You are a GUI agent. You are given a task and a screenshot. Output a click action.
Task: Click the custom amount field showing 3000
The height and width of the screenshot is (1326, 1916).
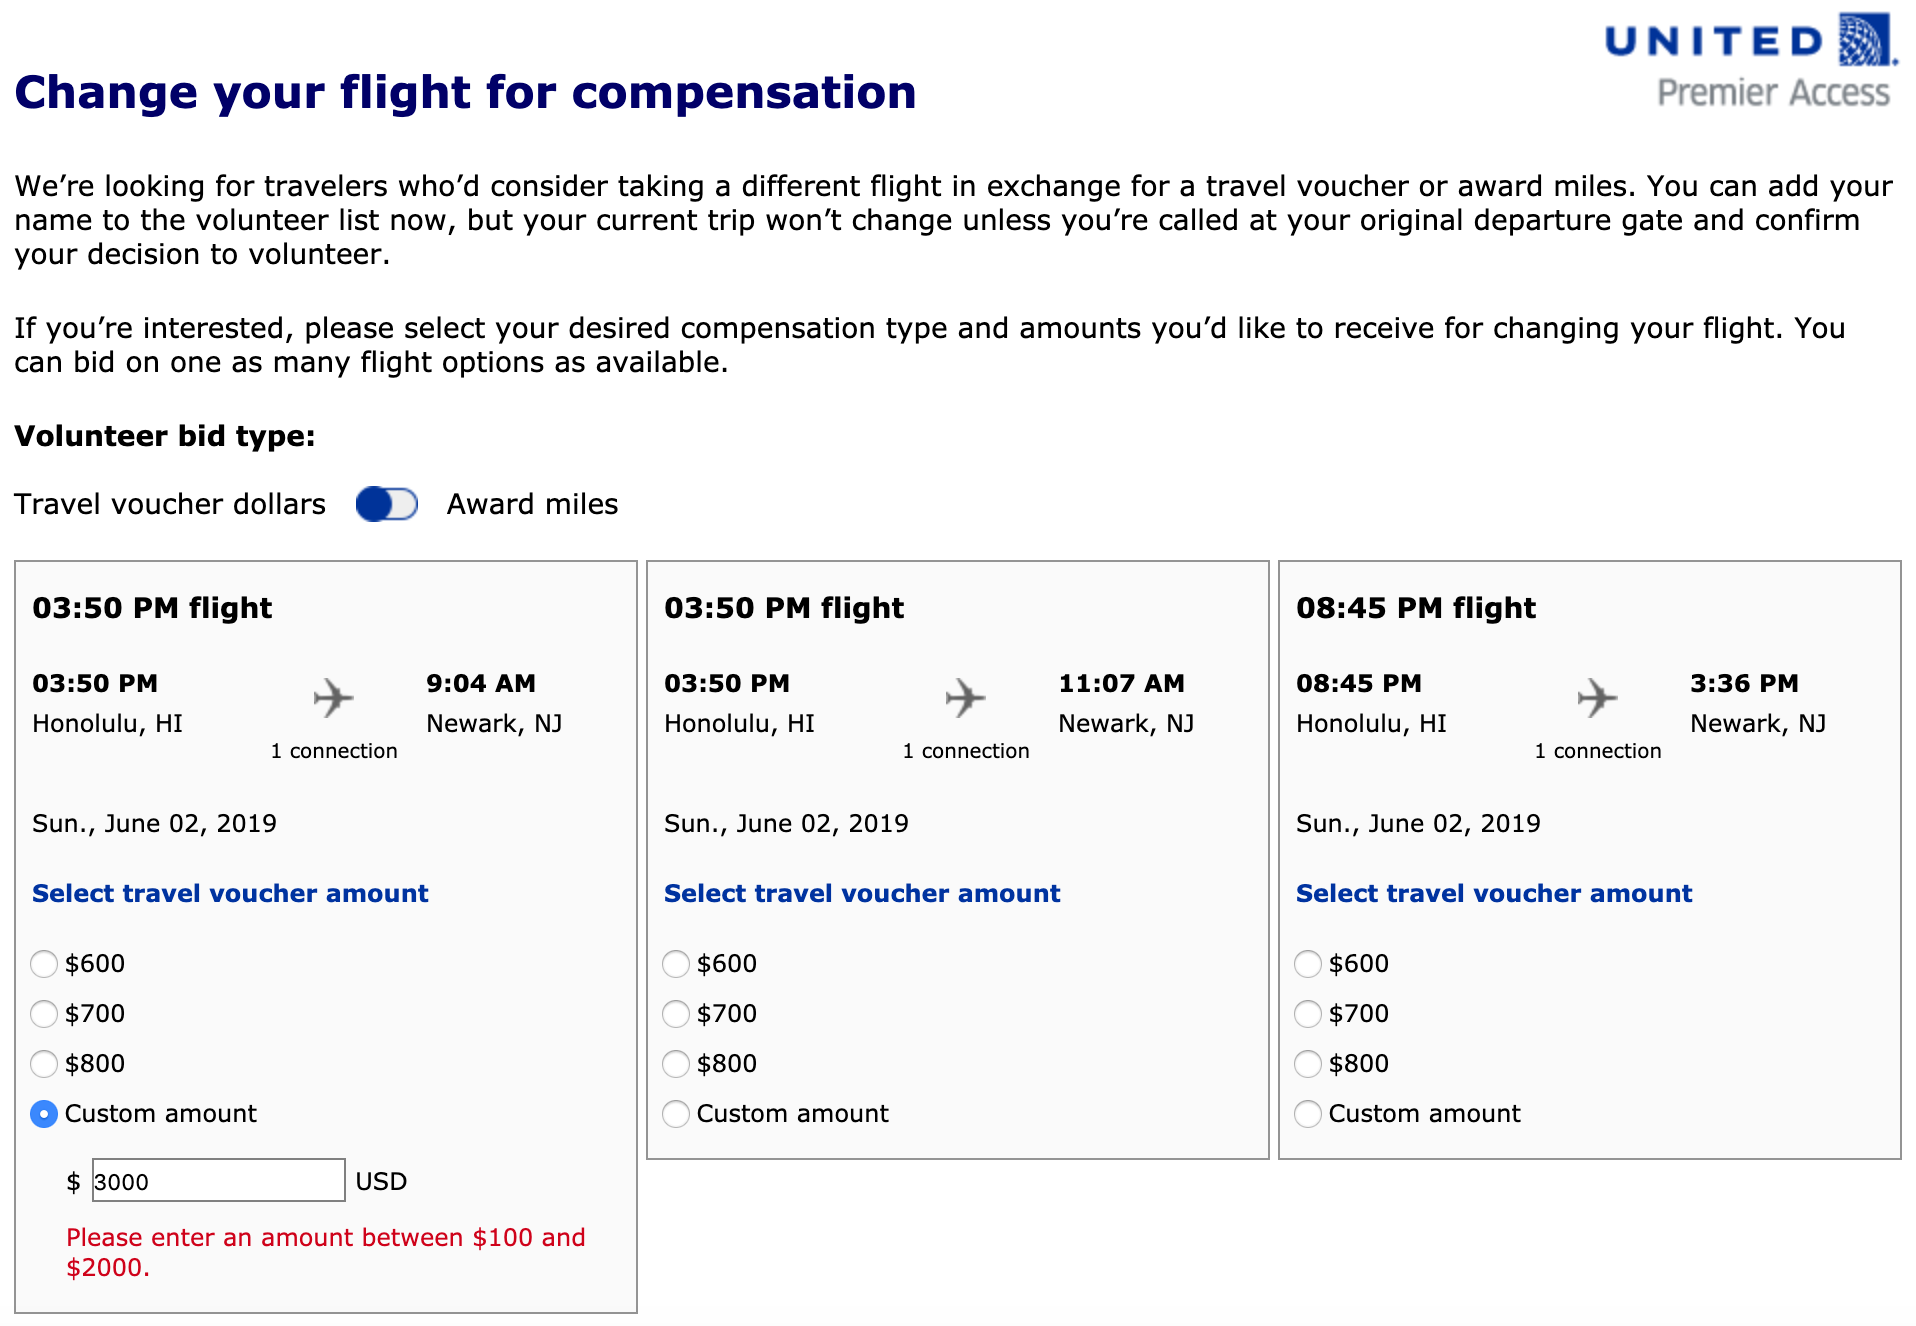coord(218,1181)
